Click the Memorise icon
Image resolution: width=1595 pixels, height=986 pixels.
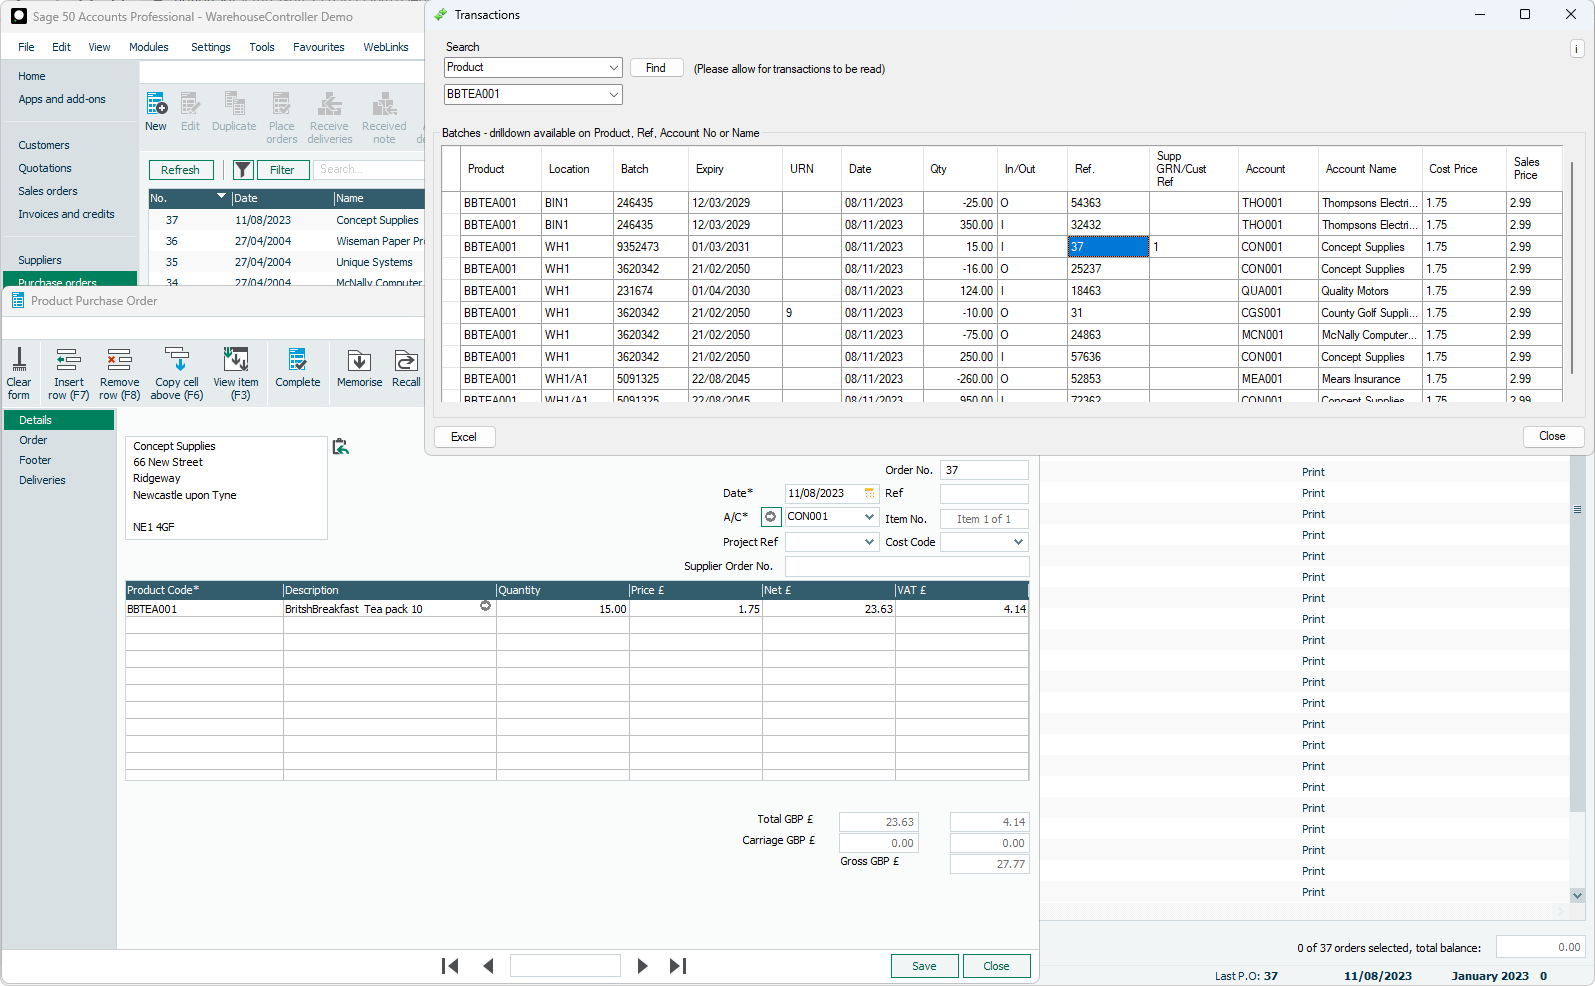pos(359,362)
